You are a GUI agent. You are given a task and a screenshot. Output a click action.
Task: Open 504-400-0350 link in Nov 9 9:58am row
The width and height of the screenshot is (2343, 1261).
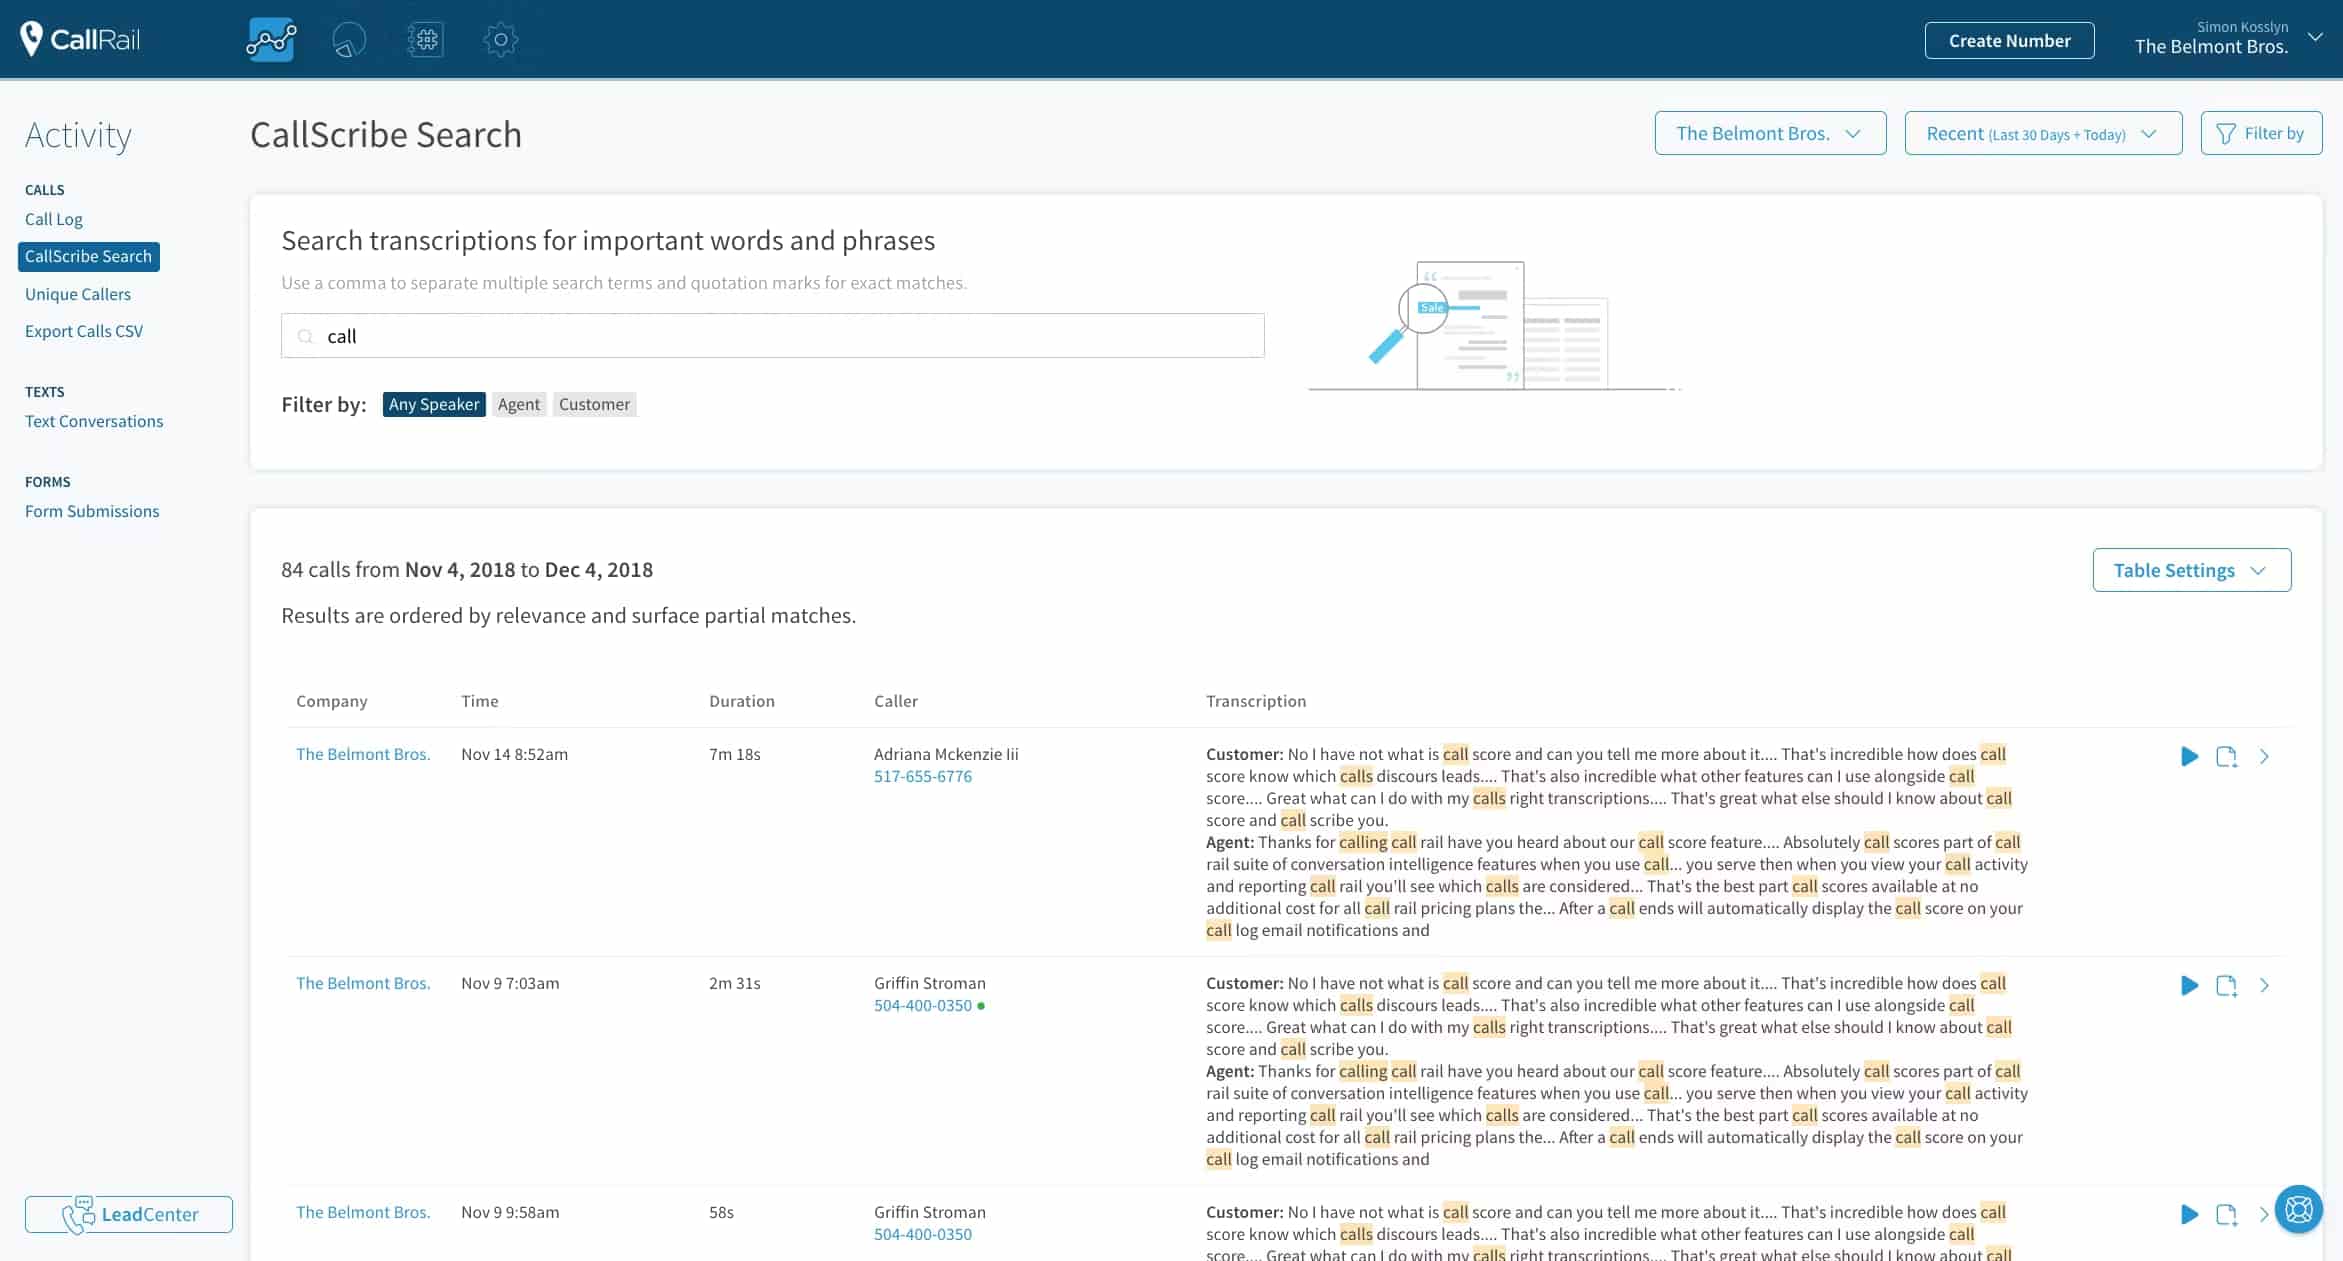coord(923,1234)
